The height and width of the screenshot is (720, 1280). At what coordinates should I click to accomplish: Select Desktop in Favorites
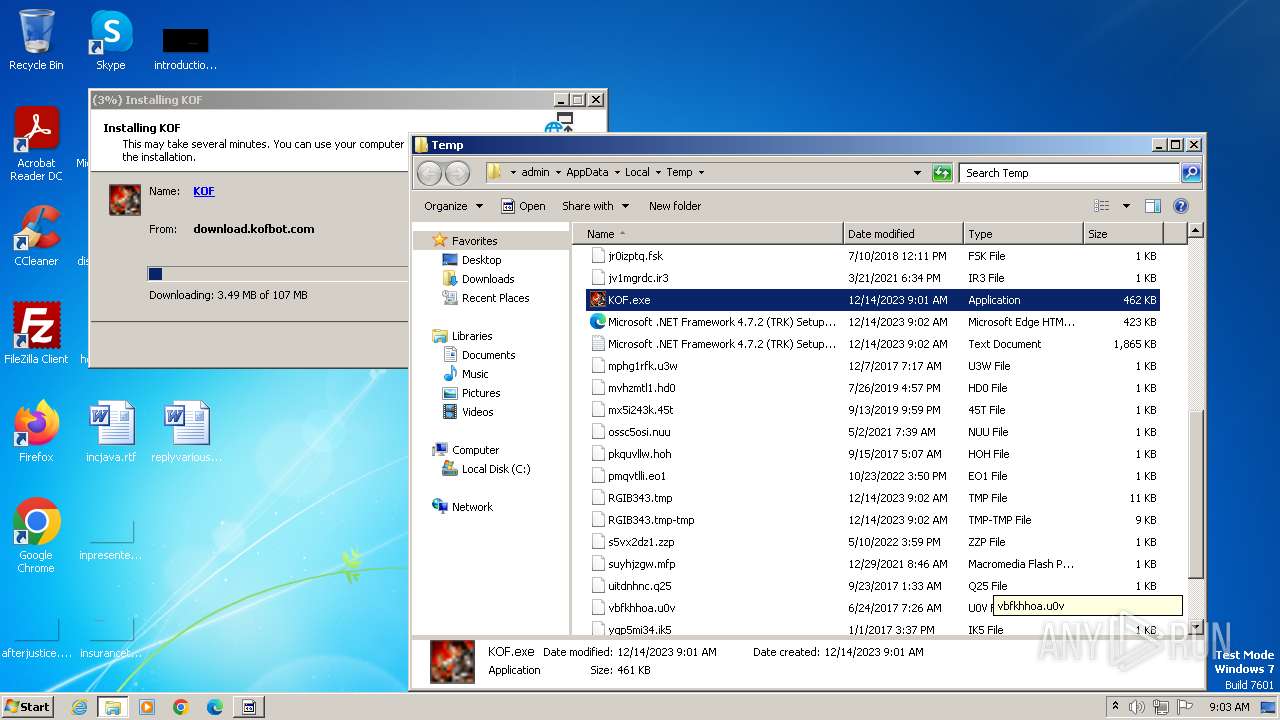pyautogui.click(x=481, y=260)
